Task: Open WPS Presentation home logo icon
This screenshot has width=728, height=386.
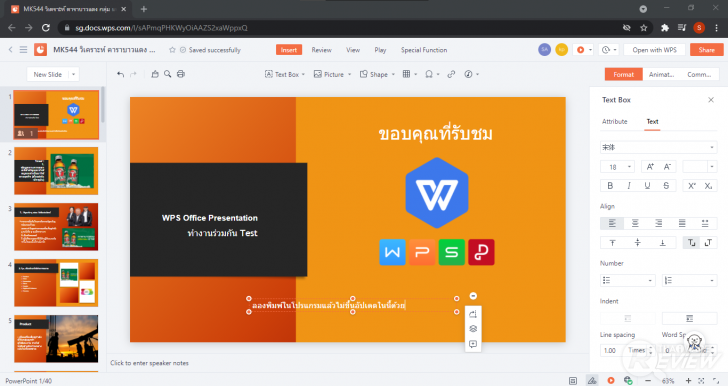Action: pos(40,49)
